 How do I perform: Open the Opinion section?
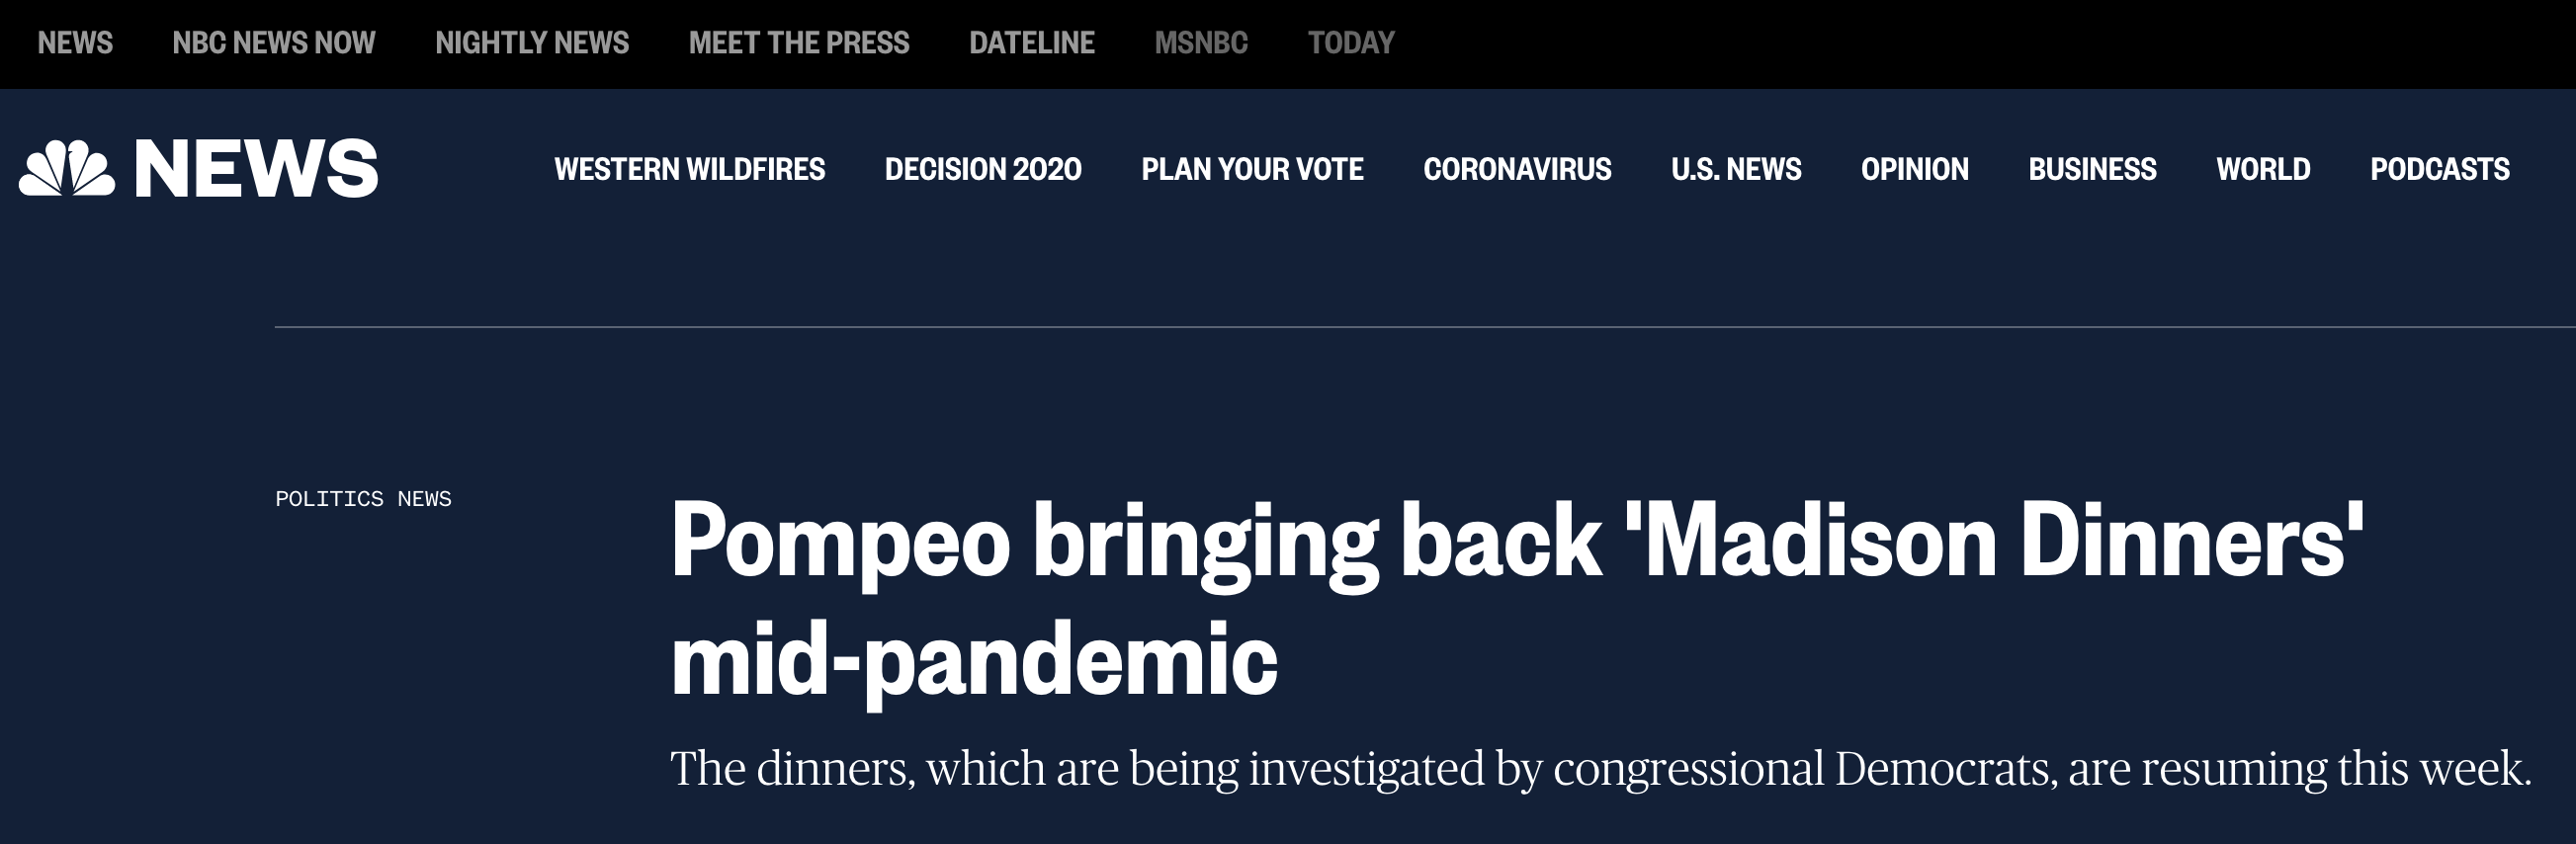coord(1914,169)
